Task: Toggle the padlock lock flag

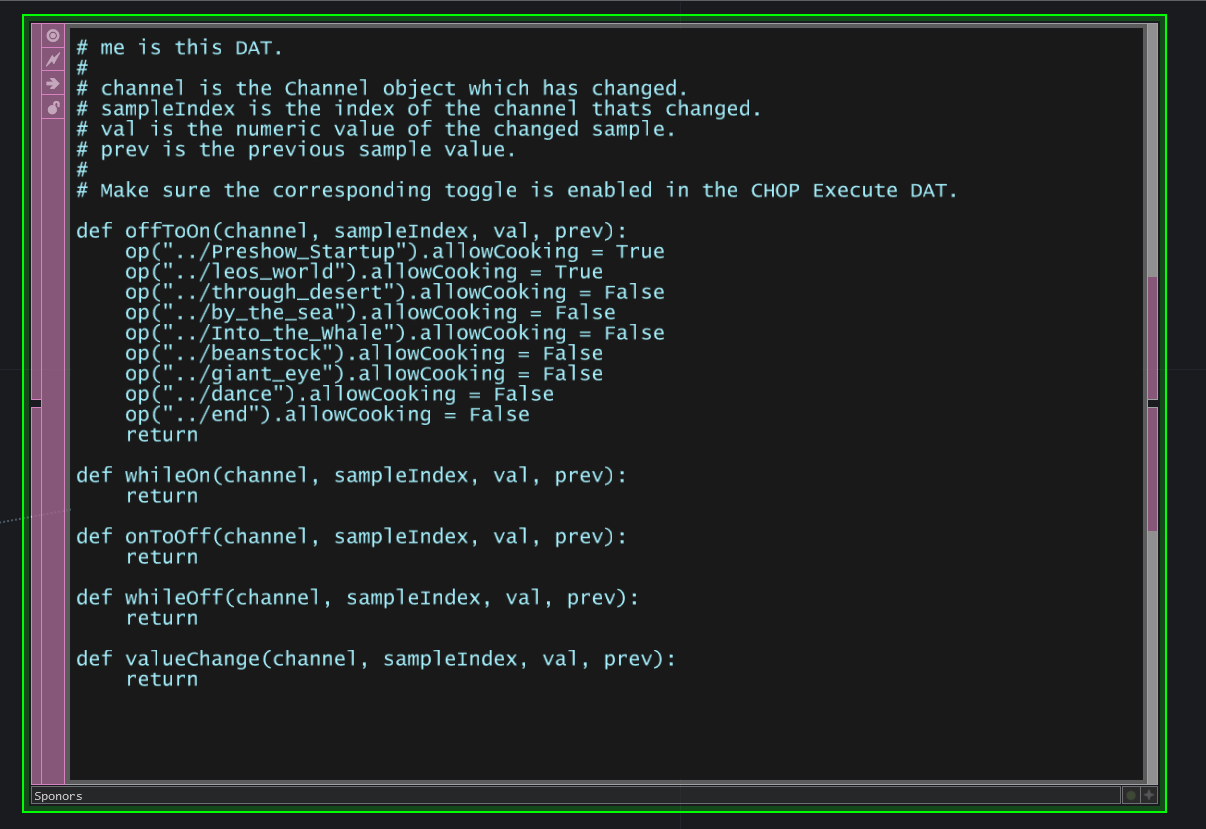Action: coord(53,108)
